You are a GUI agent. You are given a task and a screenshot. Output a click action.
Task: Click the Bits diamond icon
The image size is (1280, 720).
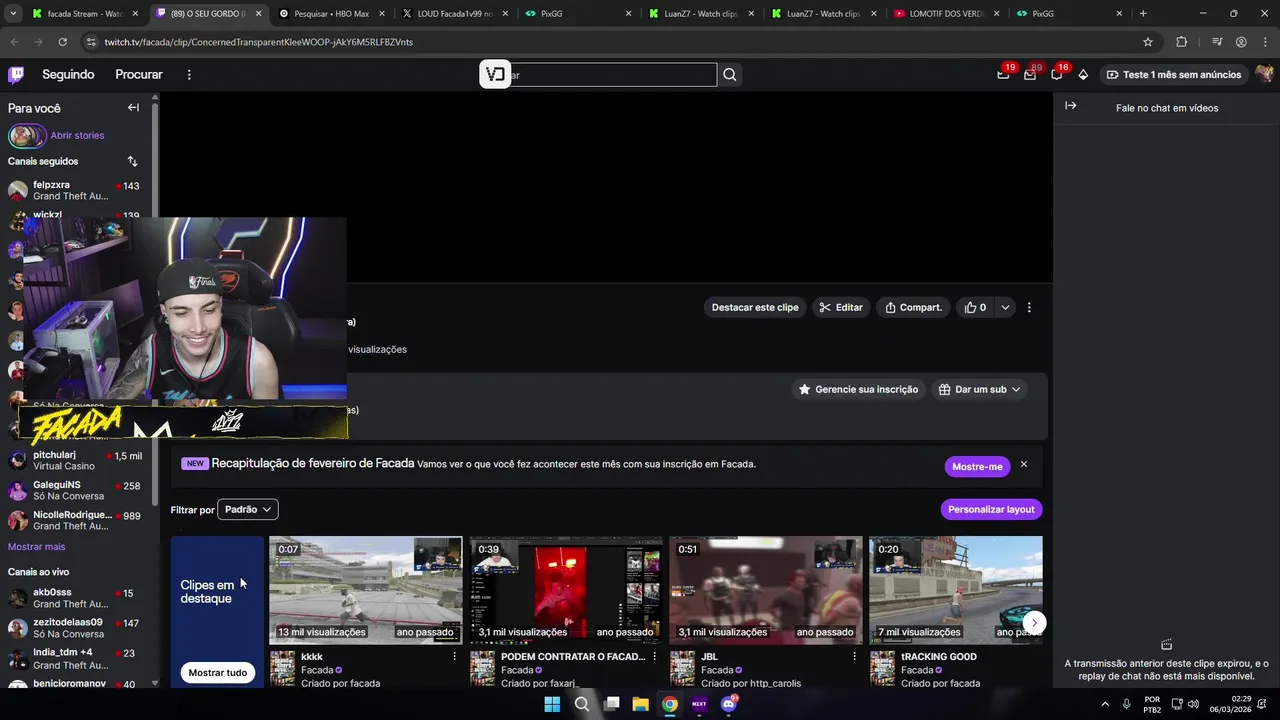coord(1083,75)
